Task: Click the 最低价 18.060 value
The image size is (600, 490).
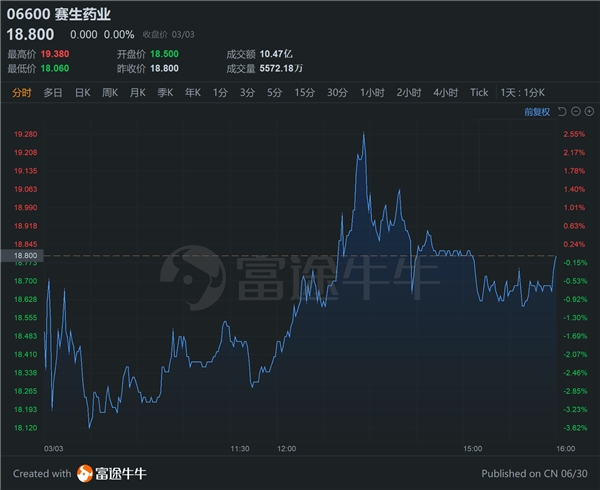Action: [55, 68]
